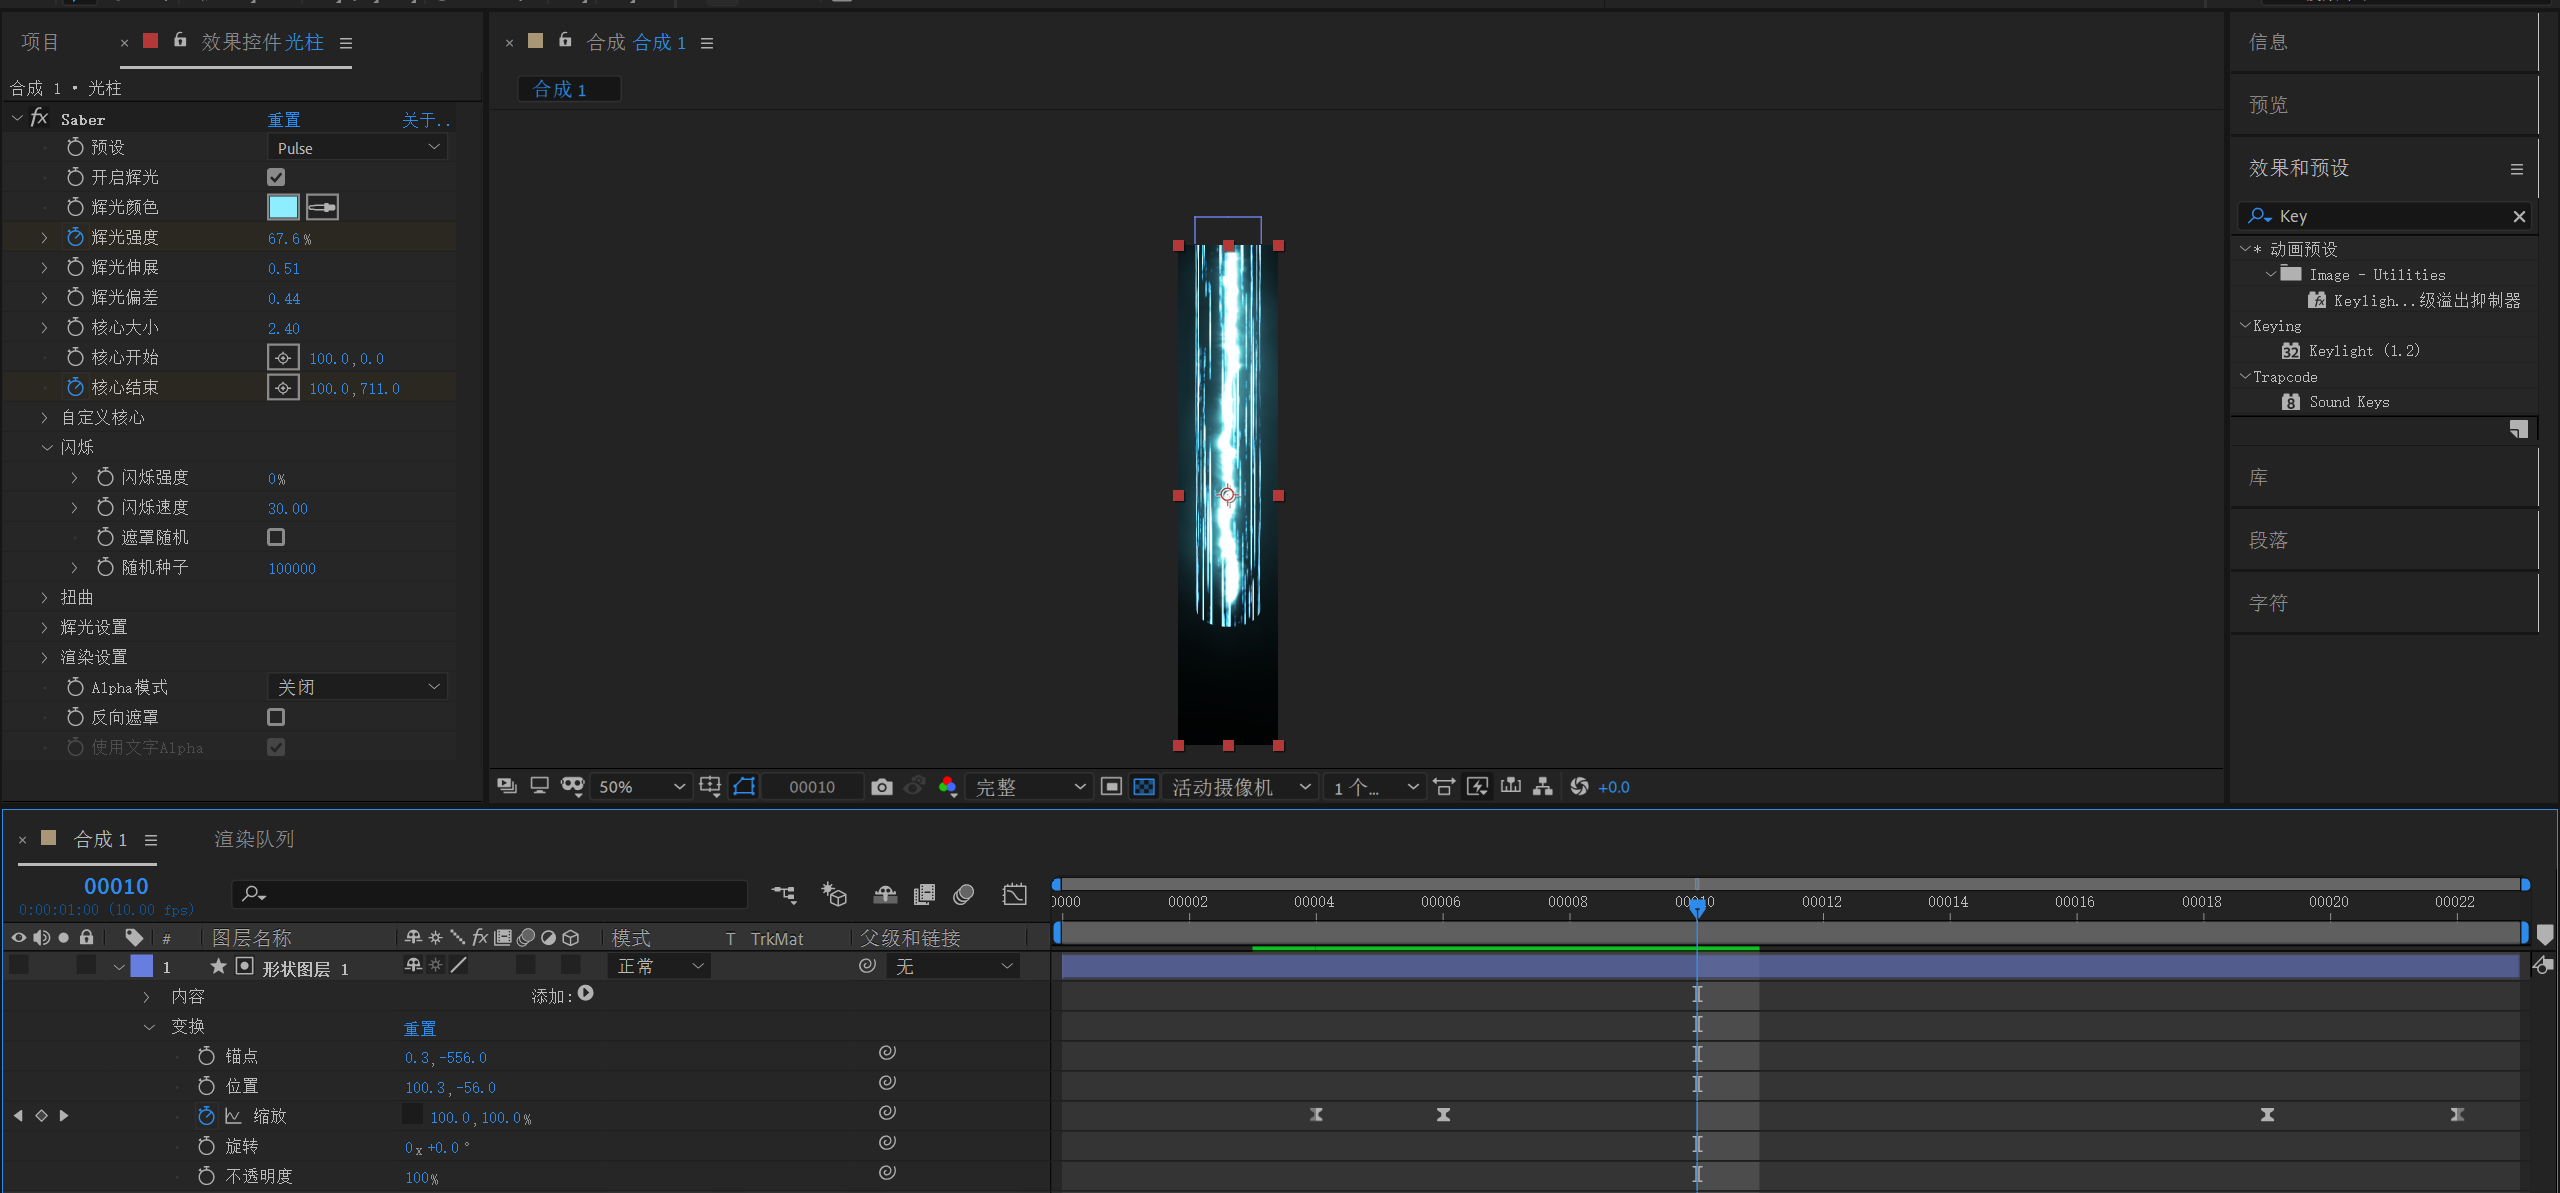Open the graph editor in timeline
The image size is (2560, 1193).
pos(1014,894)
